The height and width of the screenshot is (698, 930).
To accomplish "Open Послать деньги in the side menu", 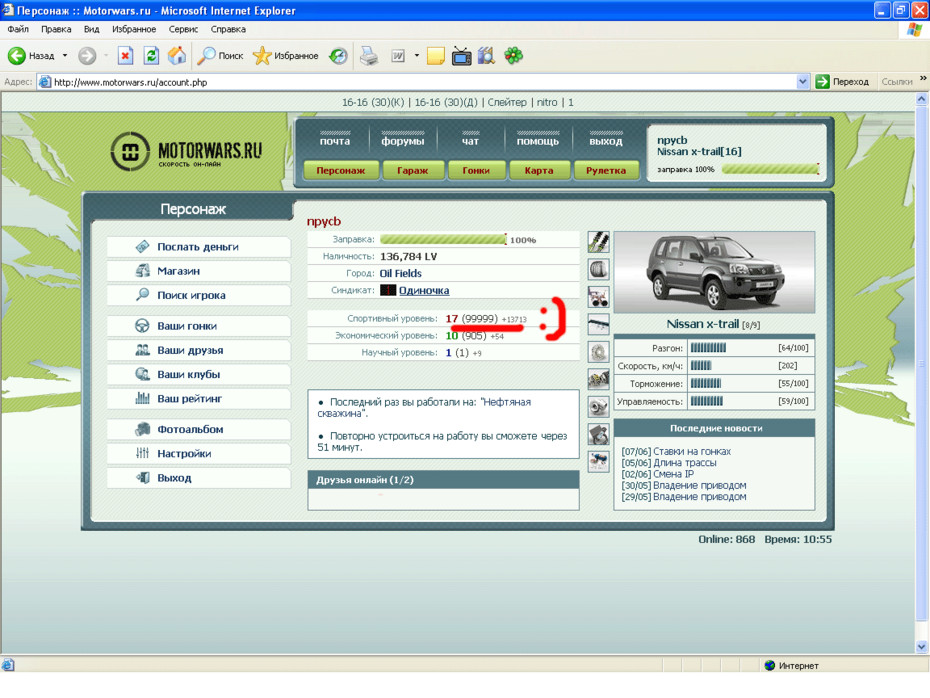I will pyautogui.click(x=199, y=247).
